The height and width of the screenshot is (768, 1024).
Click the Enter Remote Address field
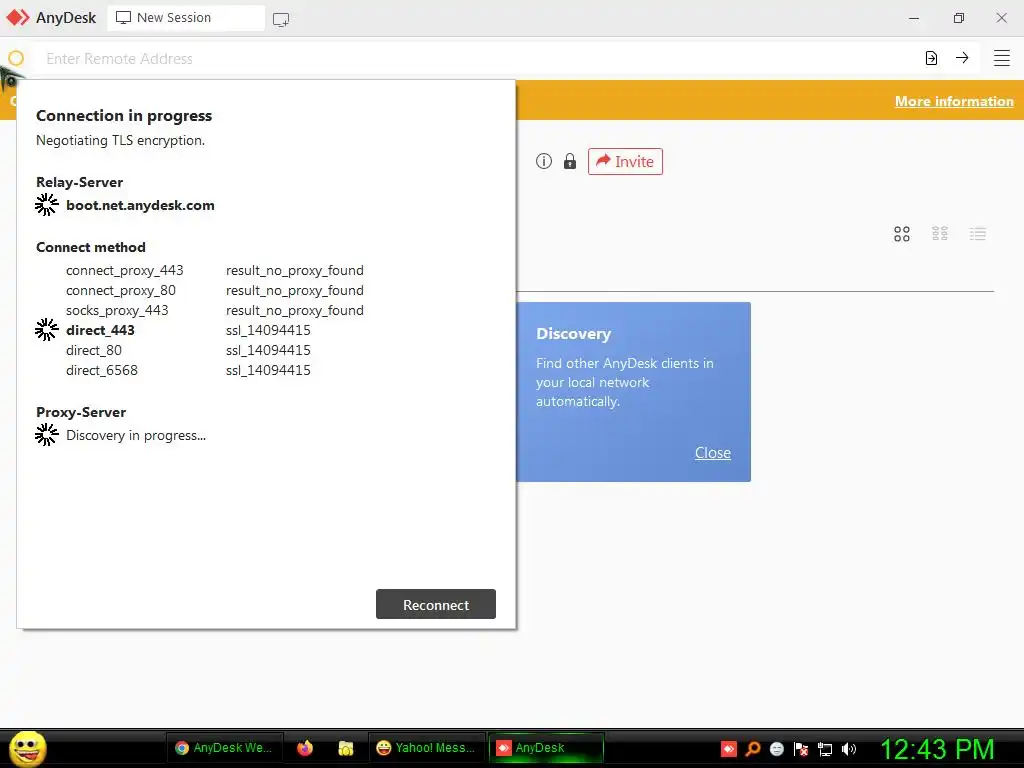pyautogui.click(x=477, y=59)
